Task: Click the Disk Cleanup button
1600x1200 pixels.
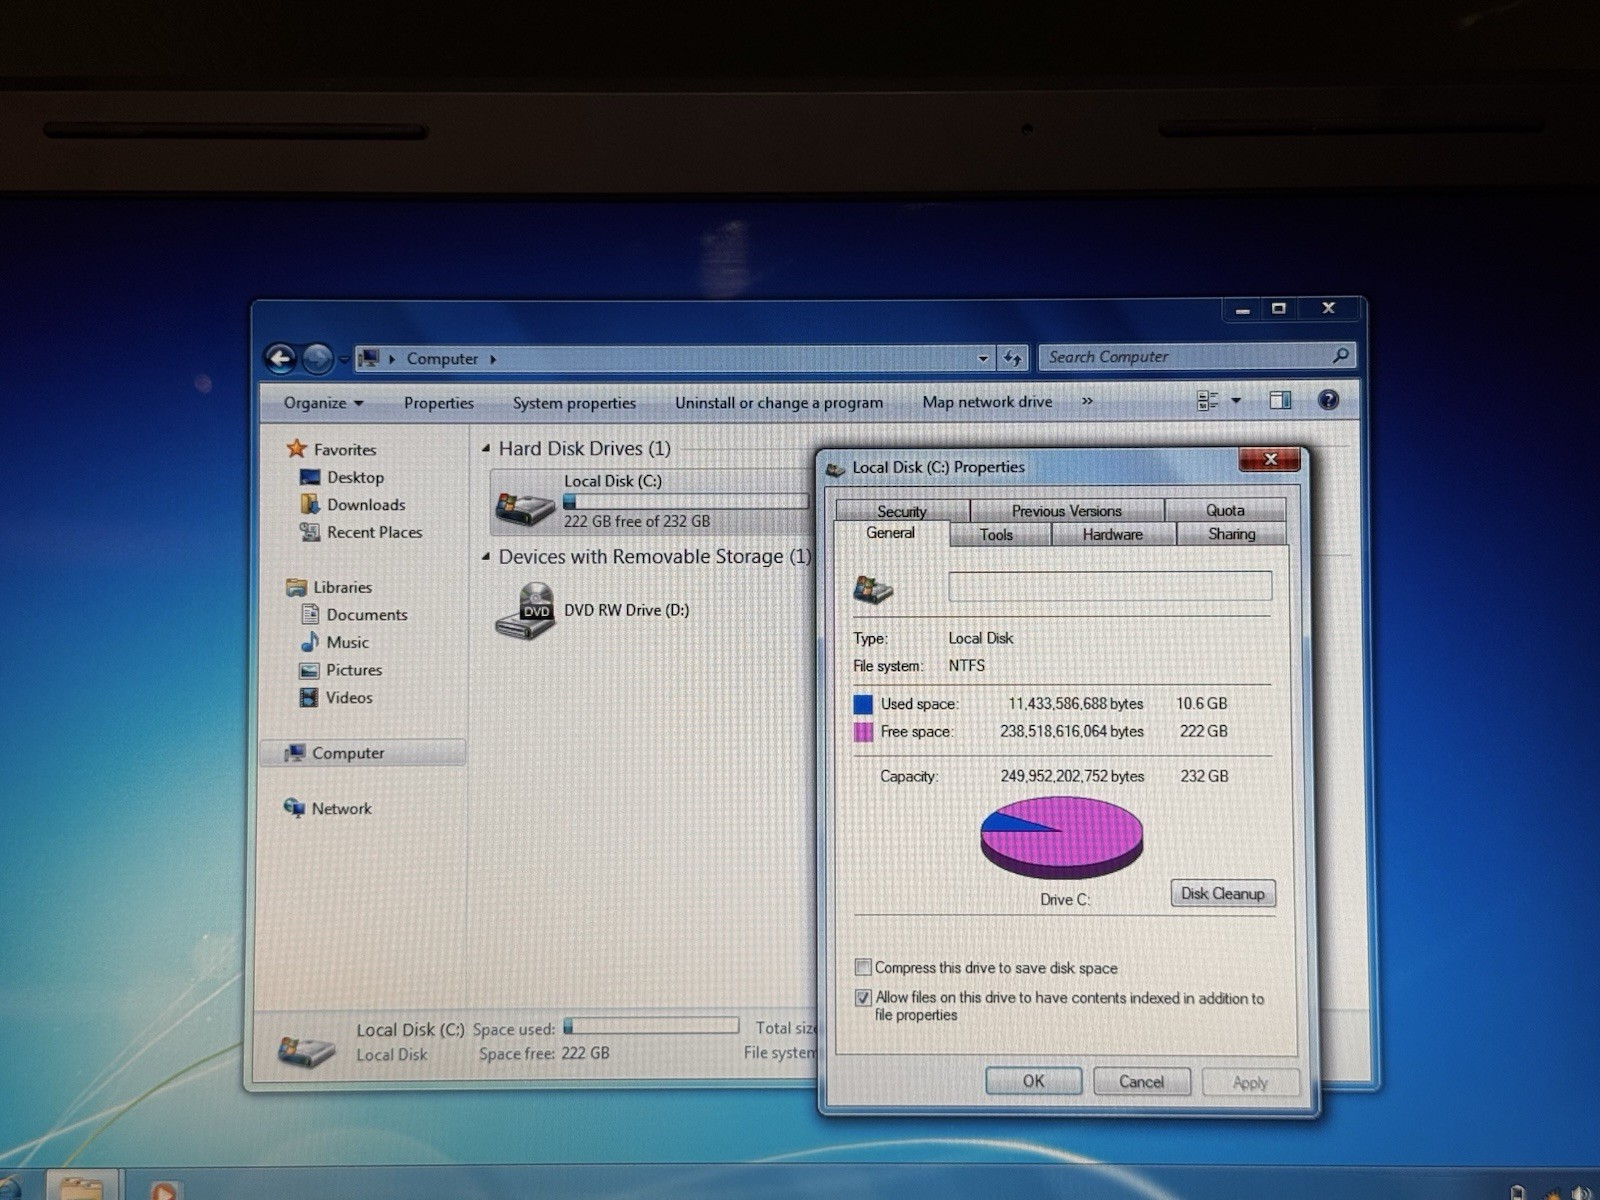Action: click(1223, 893)
